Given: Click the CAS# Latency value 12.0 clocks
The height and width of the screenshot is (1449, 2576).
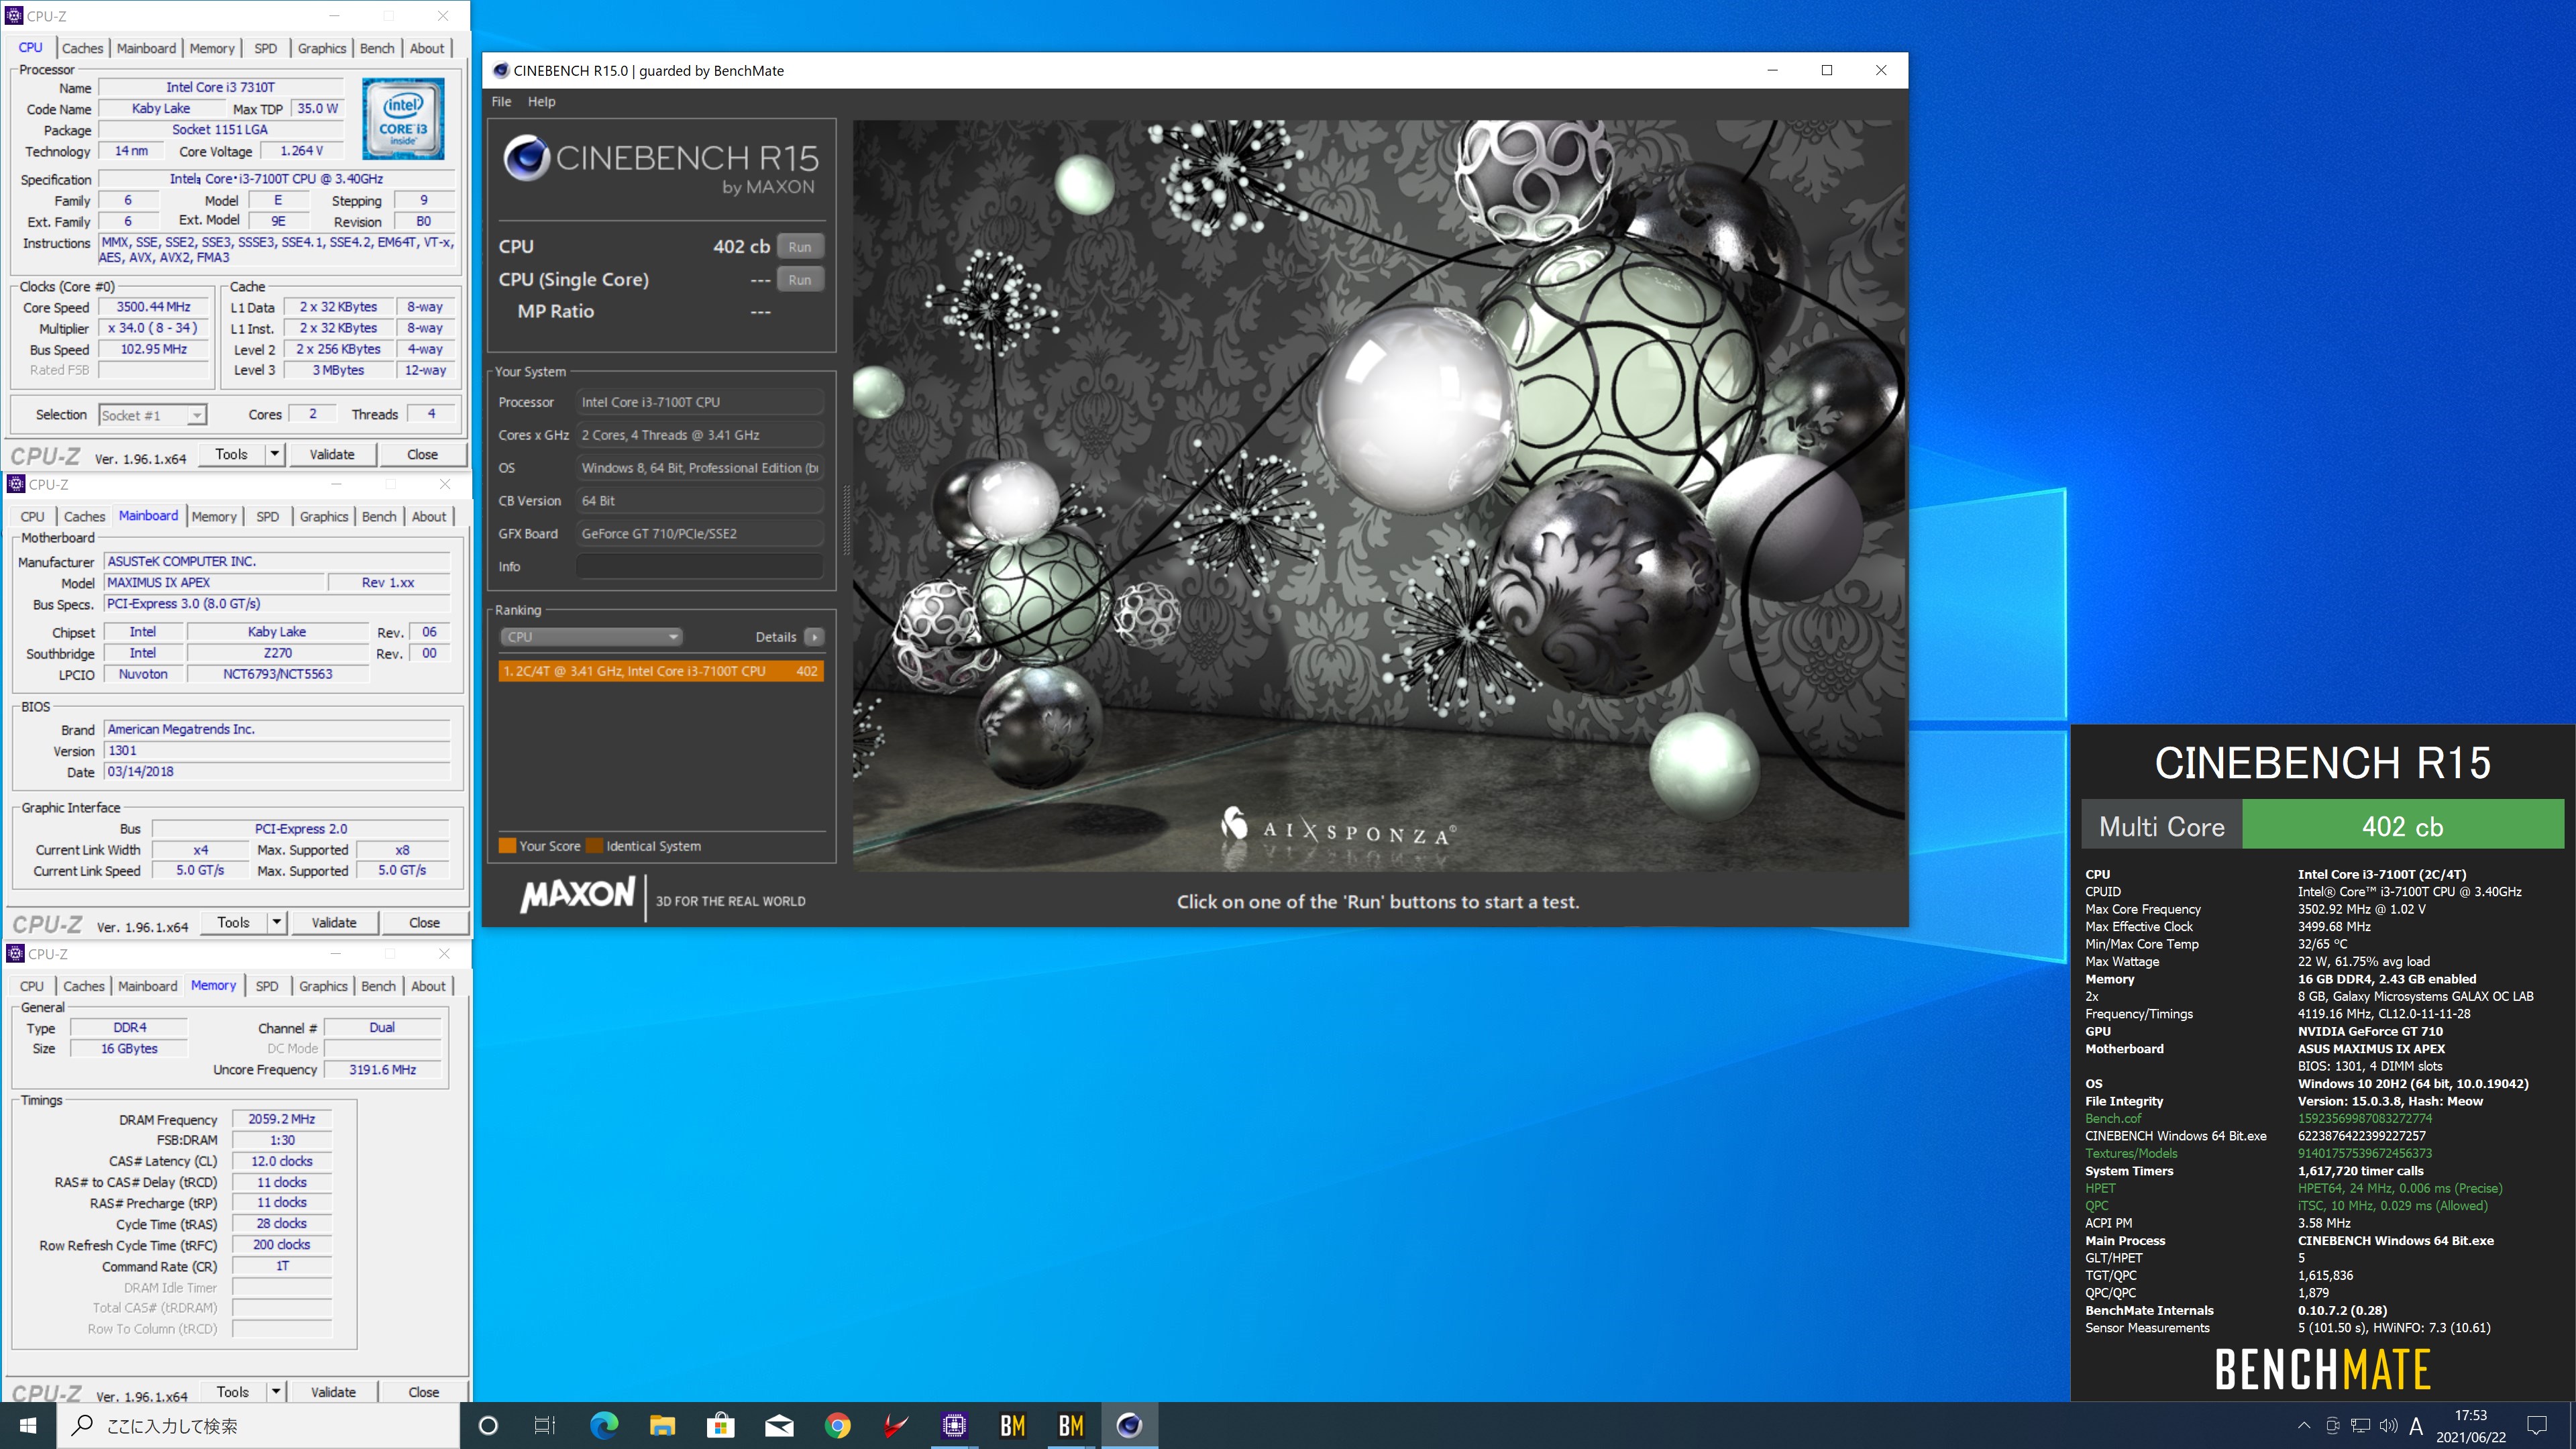Looking at the screenshot, I should click(281, 1161).
